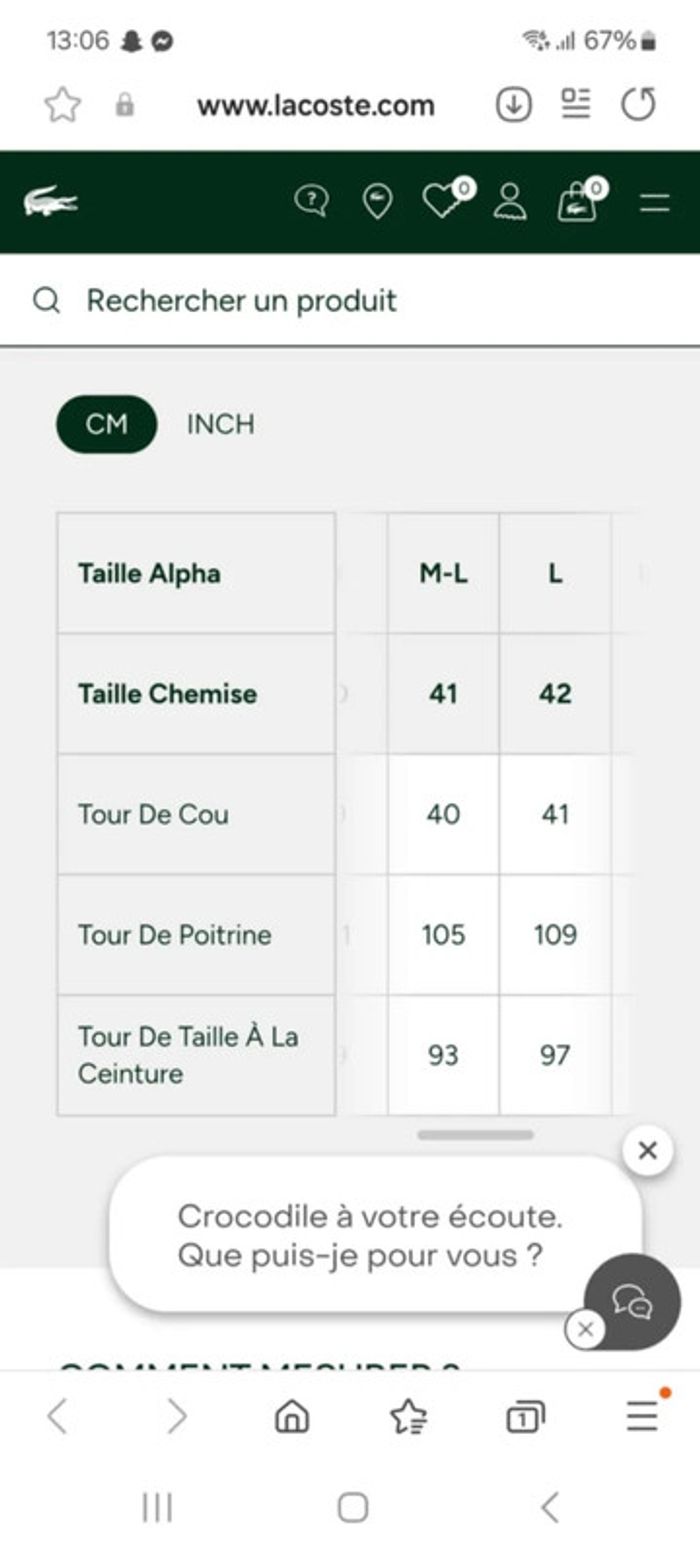This screenshot has height=1556, width=700.
Task: Open the chat assistant button
Action: [x=632, y=1302]
